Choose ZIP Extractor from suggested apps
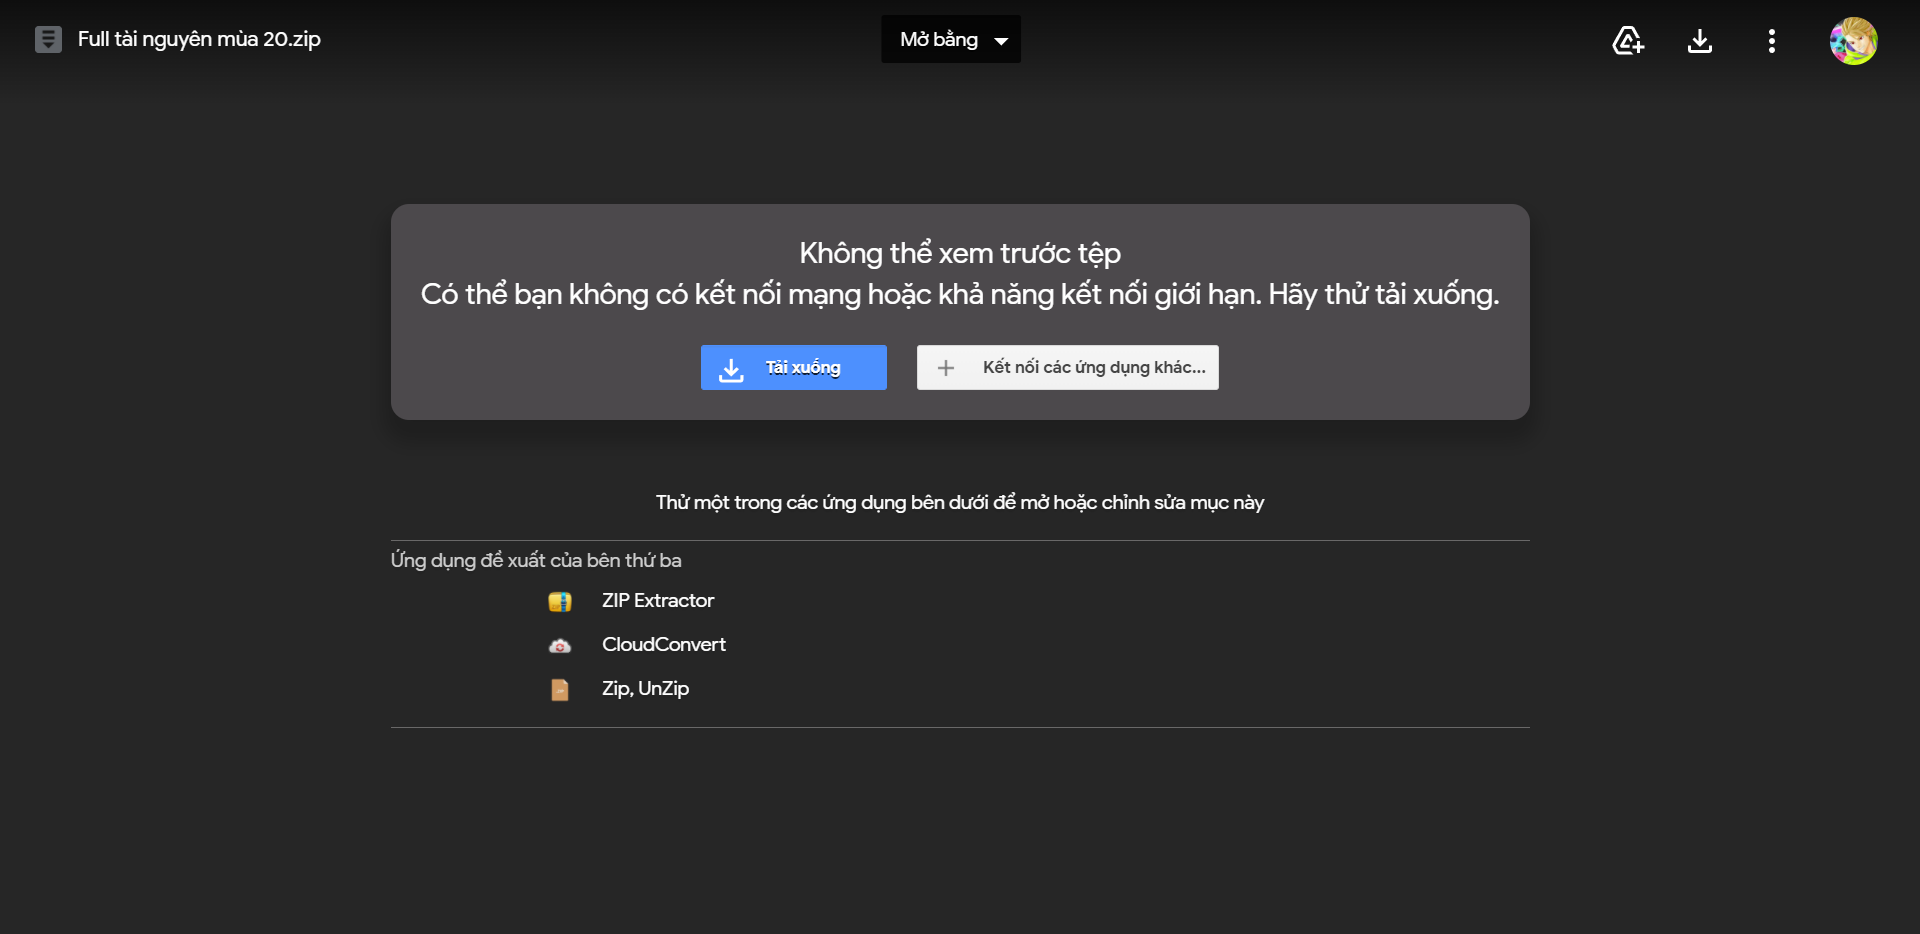This screenshot has width=1920, height=934. click(657, 601)
